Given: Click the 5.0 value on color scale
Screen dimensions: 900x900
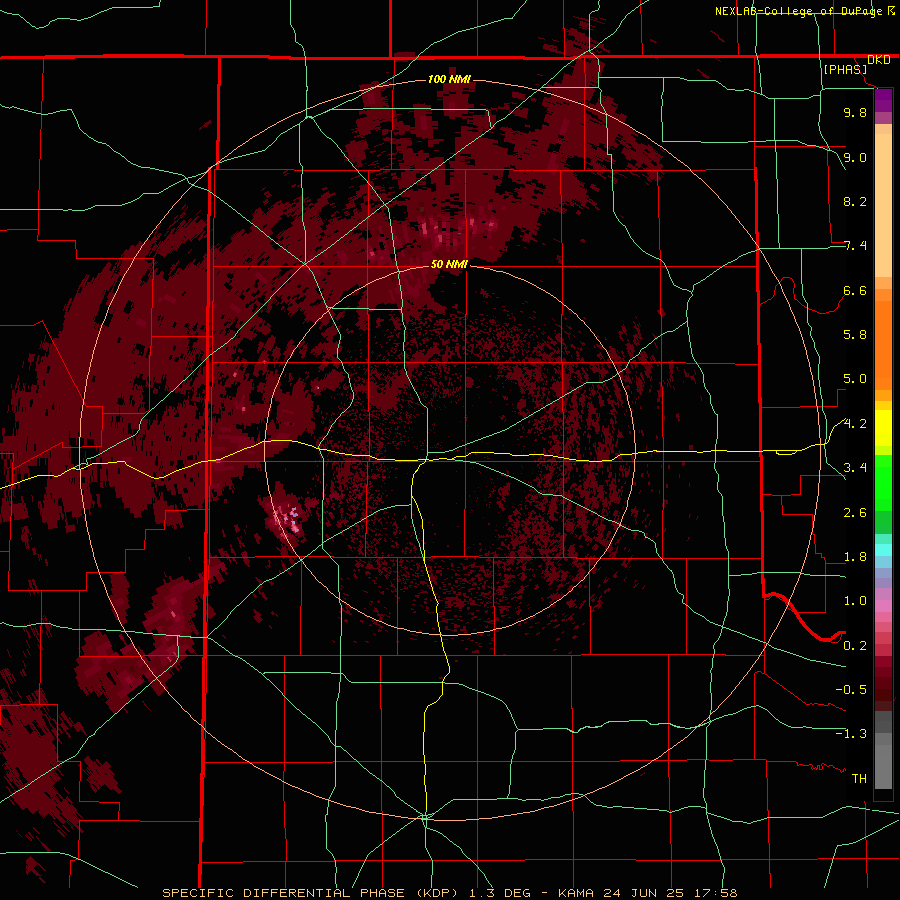Looking at the screenshot, I should [855, 379].
